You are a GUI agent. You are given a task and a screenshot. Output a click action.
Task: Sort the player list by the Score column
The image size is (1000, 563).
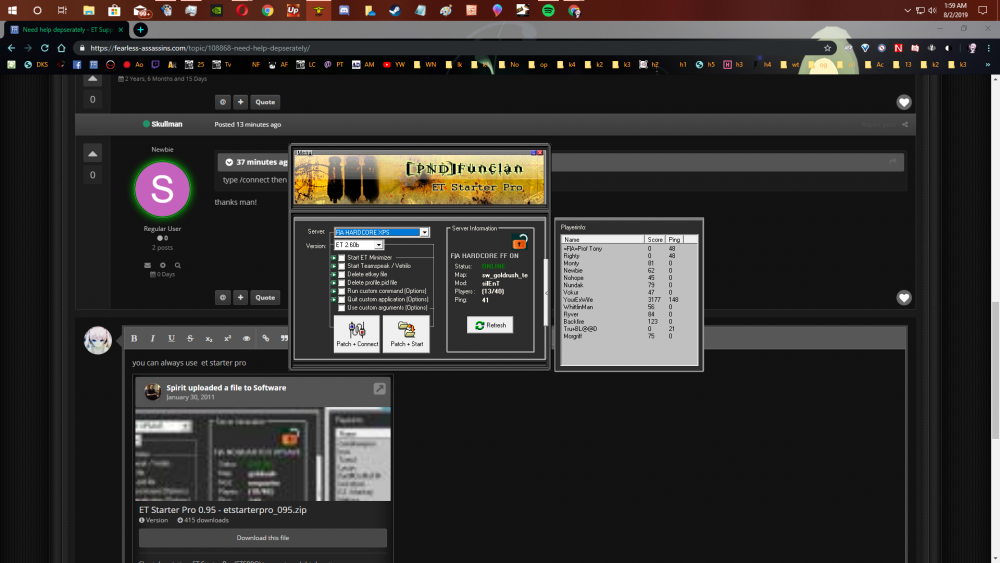(x=655, y=239)
